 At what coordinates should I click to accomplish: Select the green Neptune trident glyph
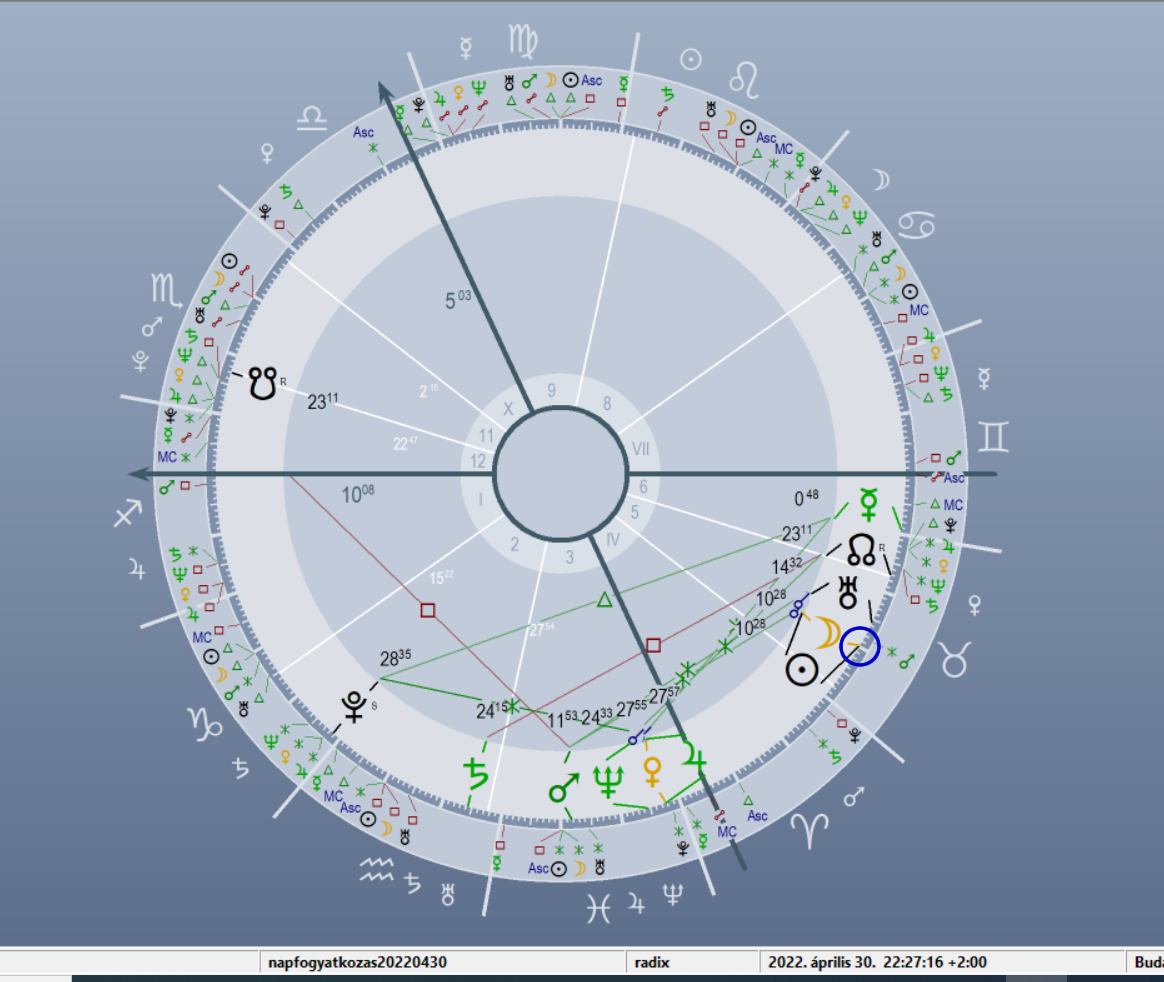608,778
